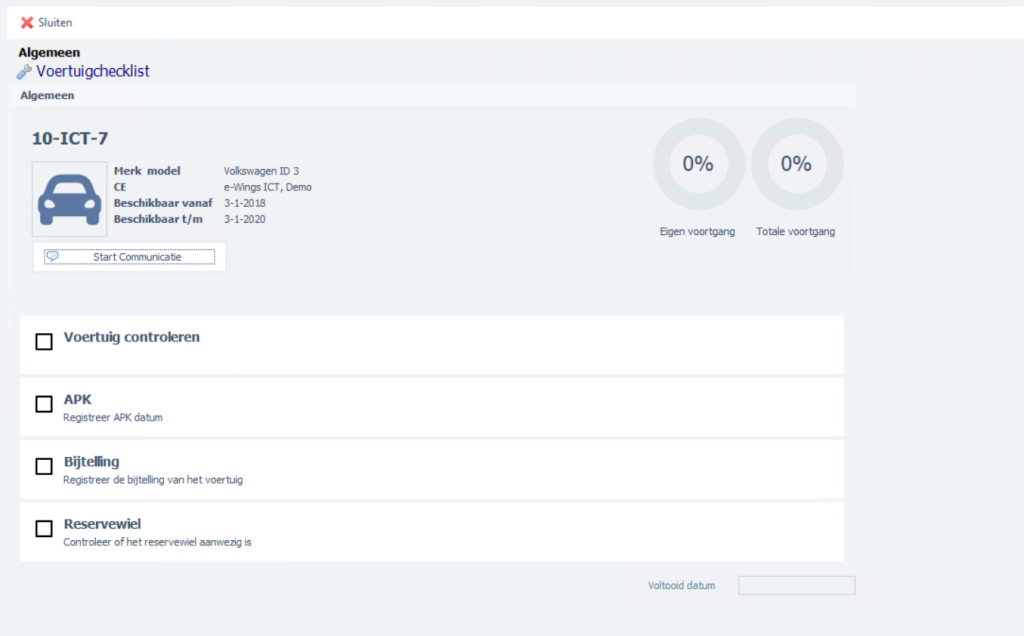Click the Totale voortgang progress circle
Viewport: 1024px width, 636px height.
[796, 164]
